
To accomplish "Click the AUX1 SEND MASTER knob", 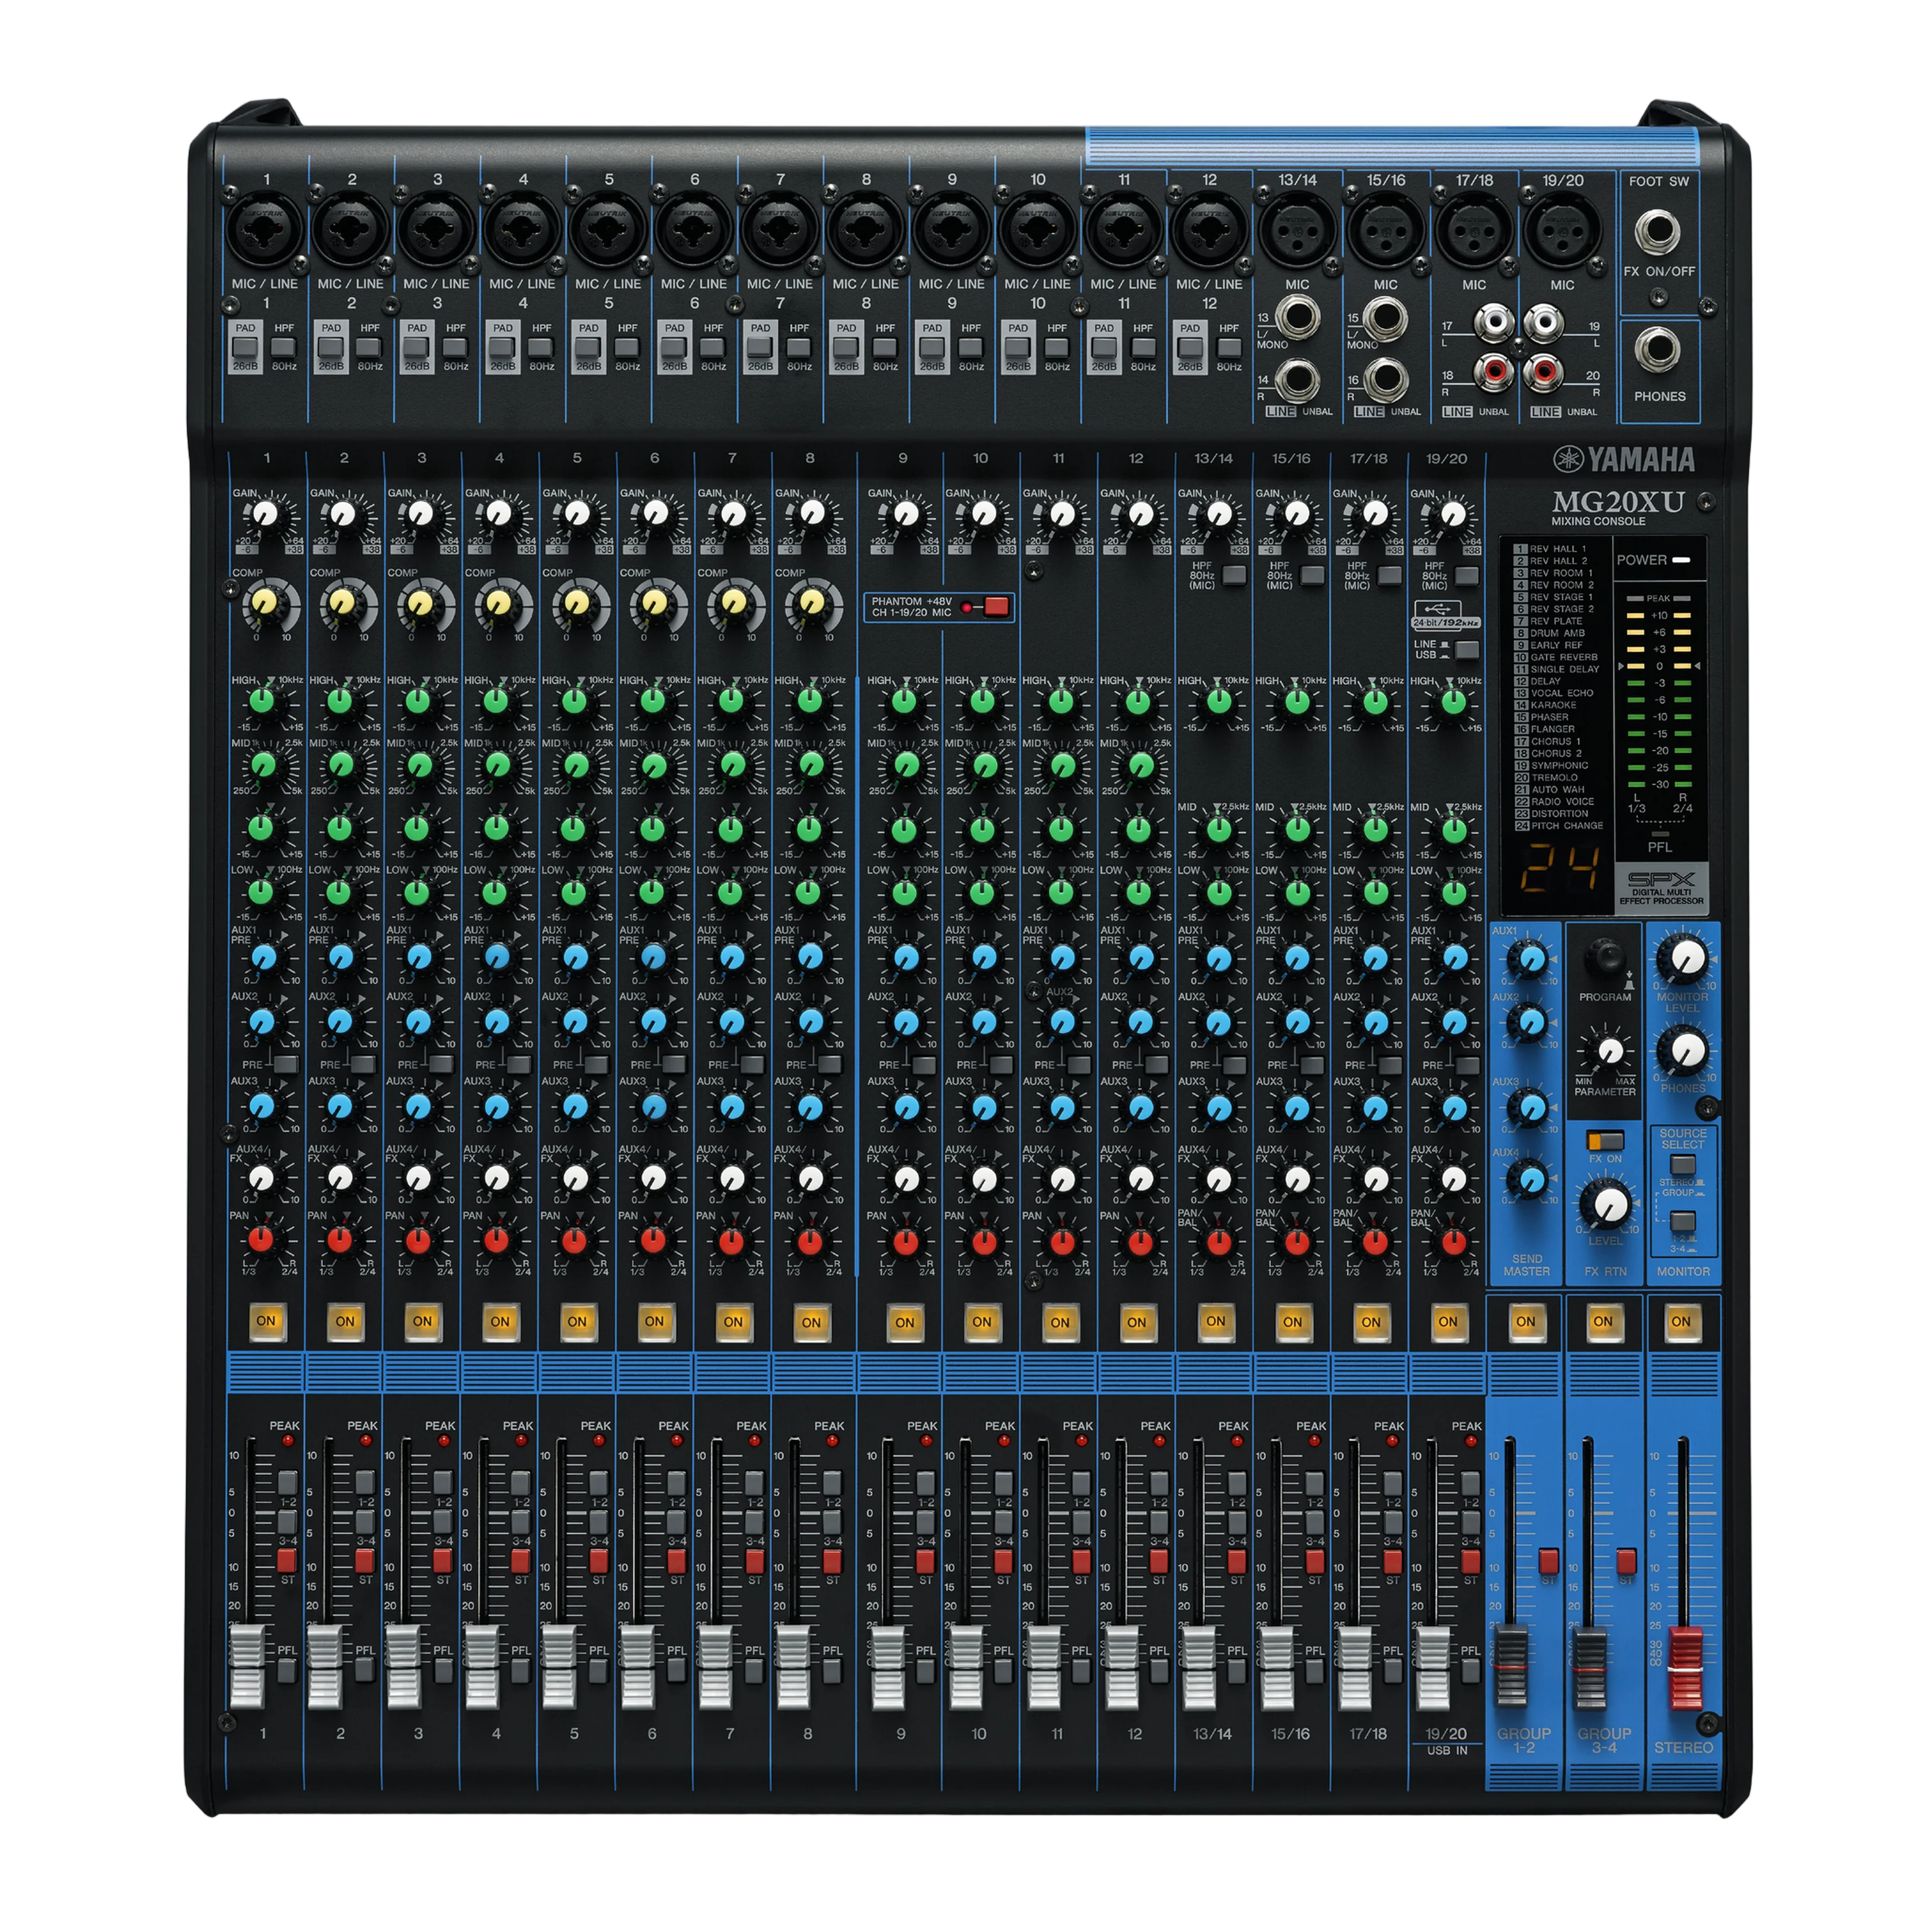I will tap(1529, 961).
